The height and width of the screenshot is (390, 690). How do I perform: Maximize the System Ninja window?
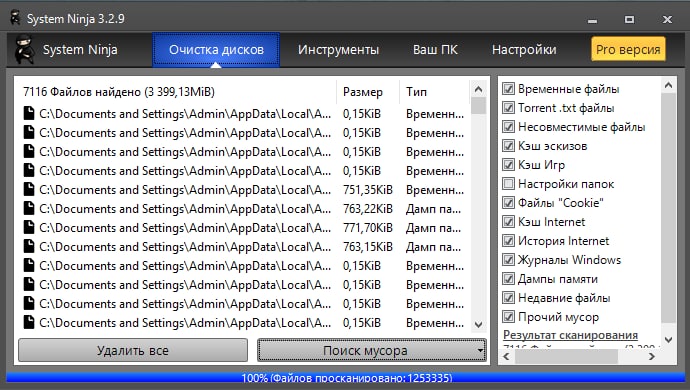[x=630, y=19]
